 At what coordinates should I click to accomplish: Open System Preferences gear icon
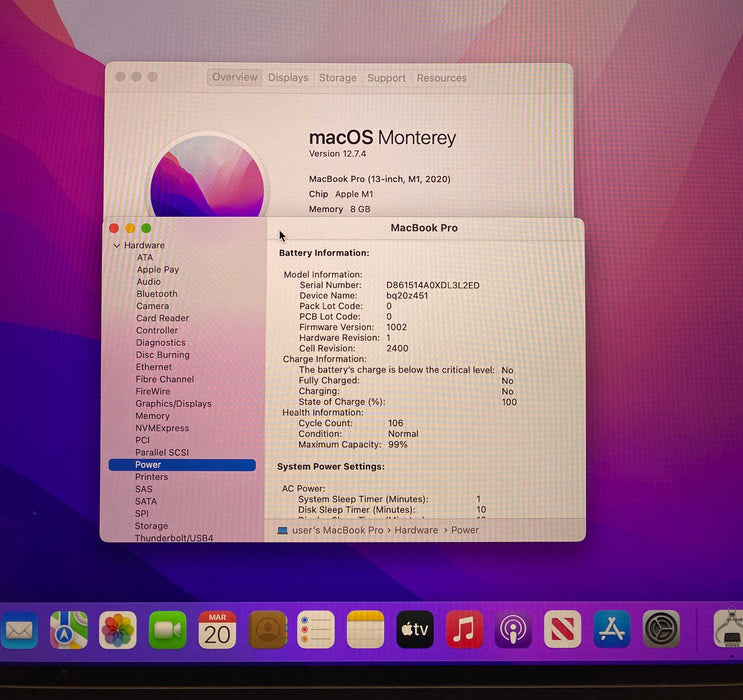click(x=661, y=630)
